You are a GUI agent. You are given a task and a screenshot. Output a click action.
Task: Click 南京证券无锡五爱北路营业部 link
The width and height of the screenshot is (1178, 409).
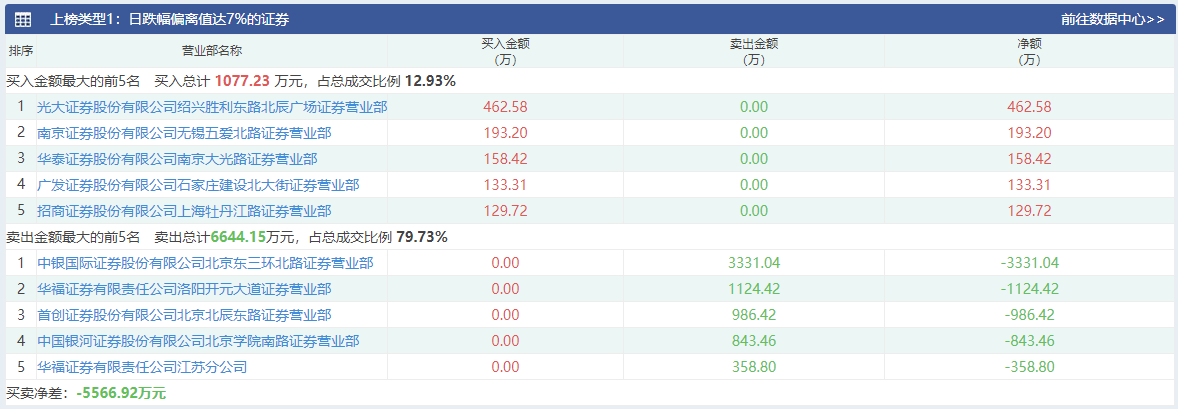point(184,133)
